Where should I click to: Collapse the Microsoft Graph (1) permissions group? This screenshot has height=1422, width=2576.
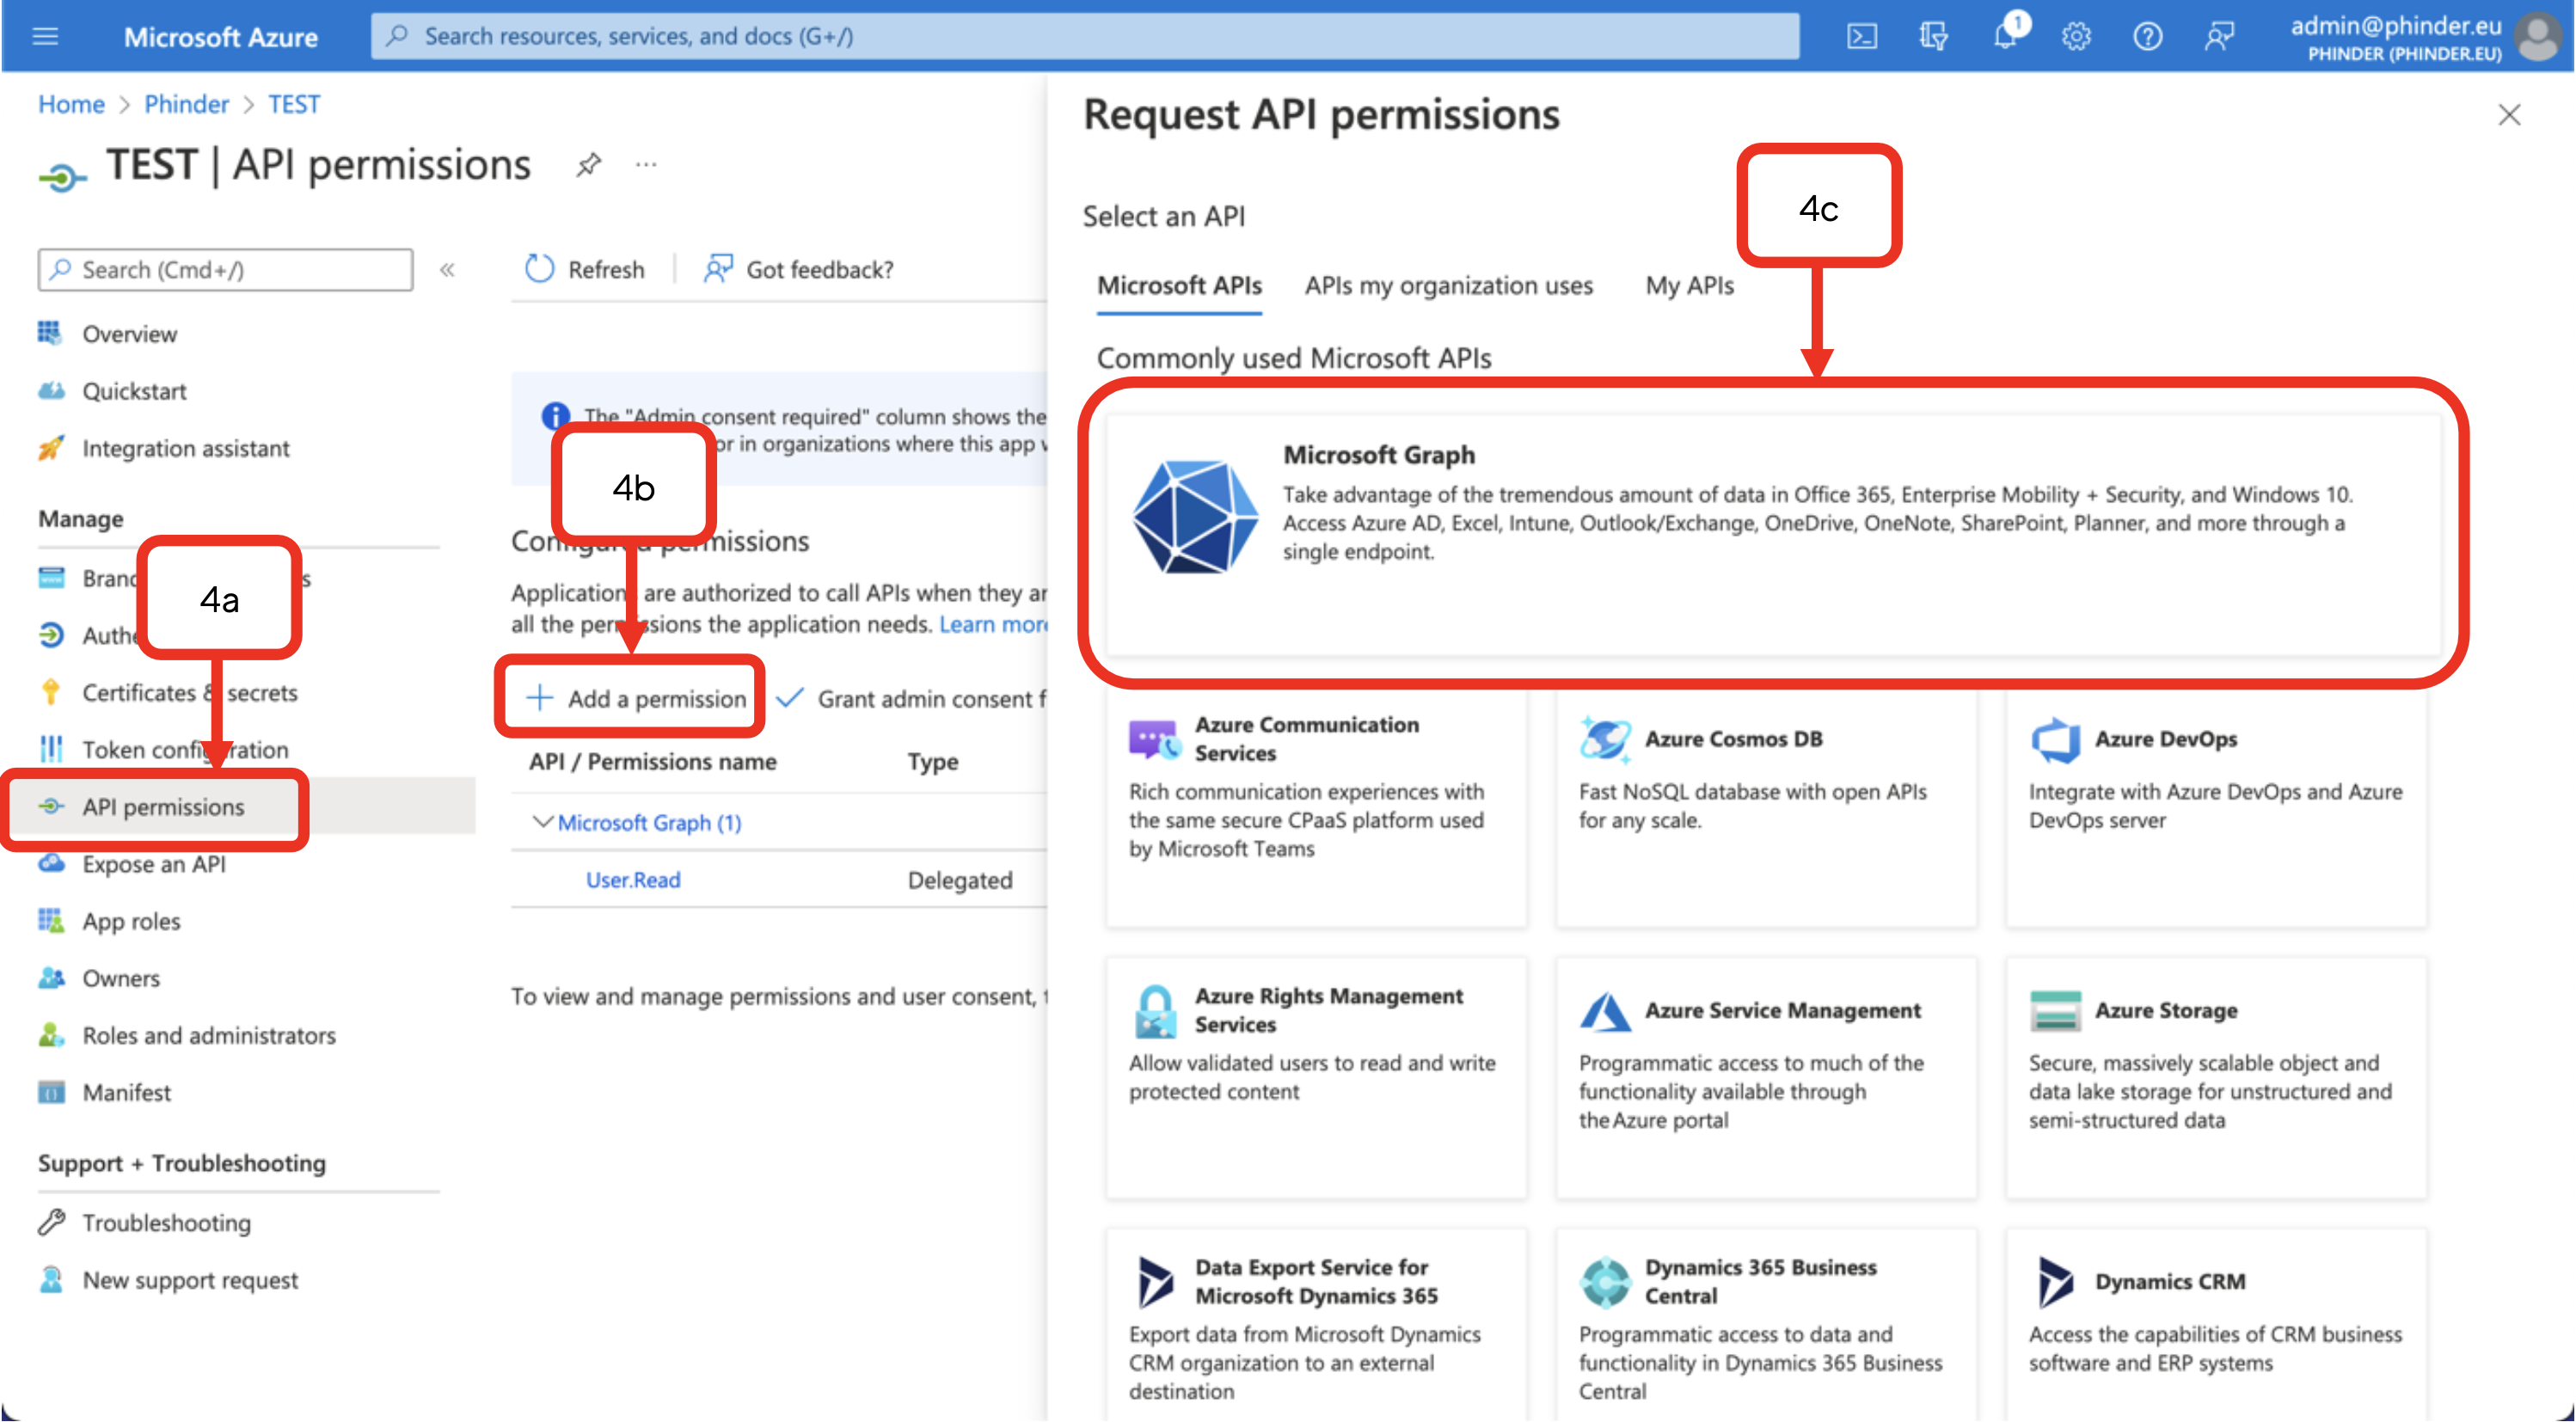click(x=542, y=822)
